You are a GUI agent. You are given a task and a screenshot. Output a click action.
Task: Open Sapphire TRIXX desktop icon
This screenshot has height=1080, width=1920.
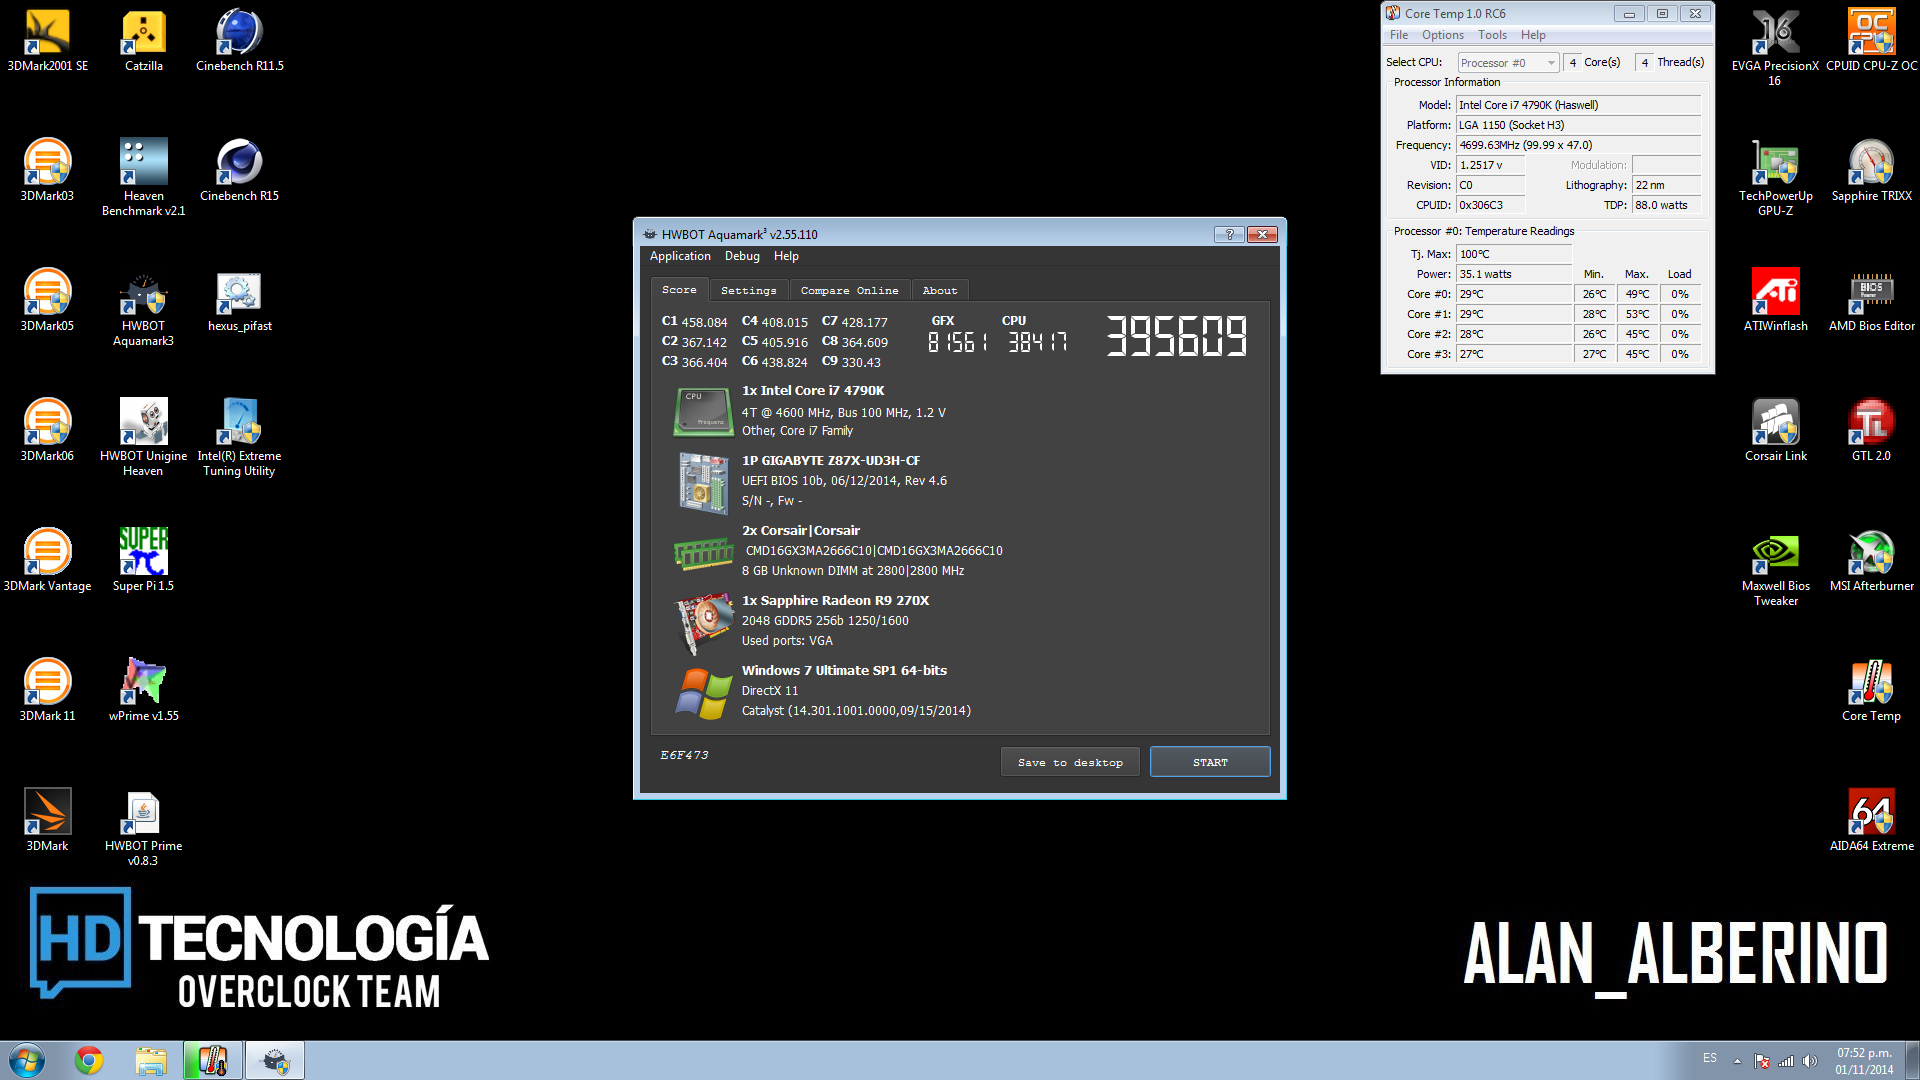[x=1871, y=170]
